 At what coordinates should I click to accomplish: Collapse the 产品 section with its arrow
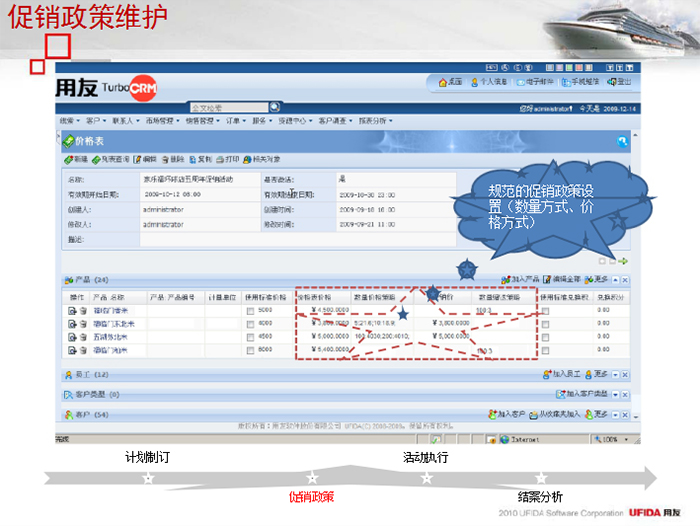point(616,280)
